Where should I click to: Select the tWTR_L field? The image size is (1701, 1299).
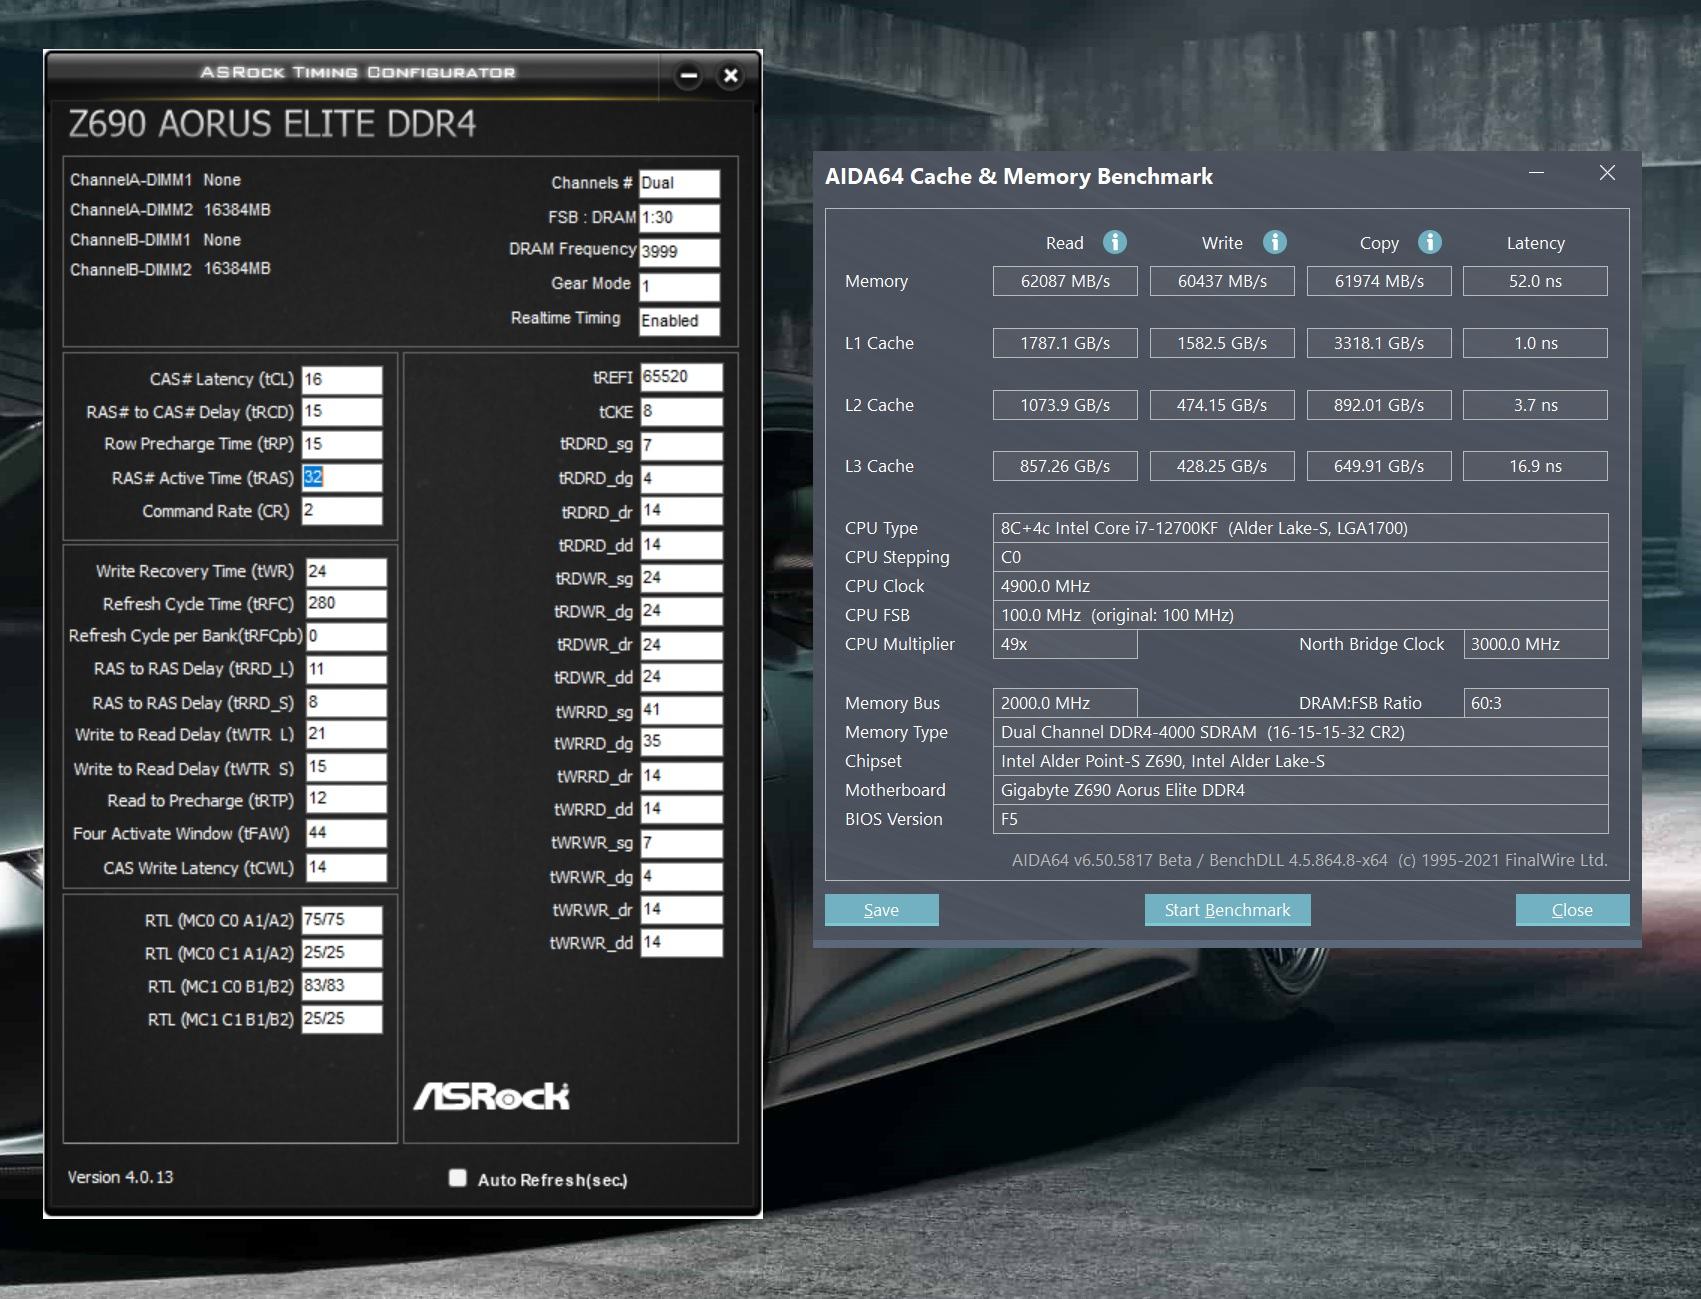tap(346, 735)
